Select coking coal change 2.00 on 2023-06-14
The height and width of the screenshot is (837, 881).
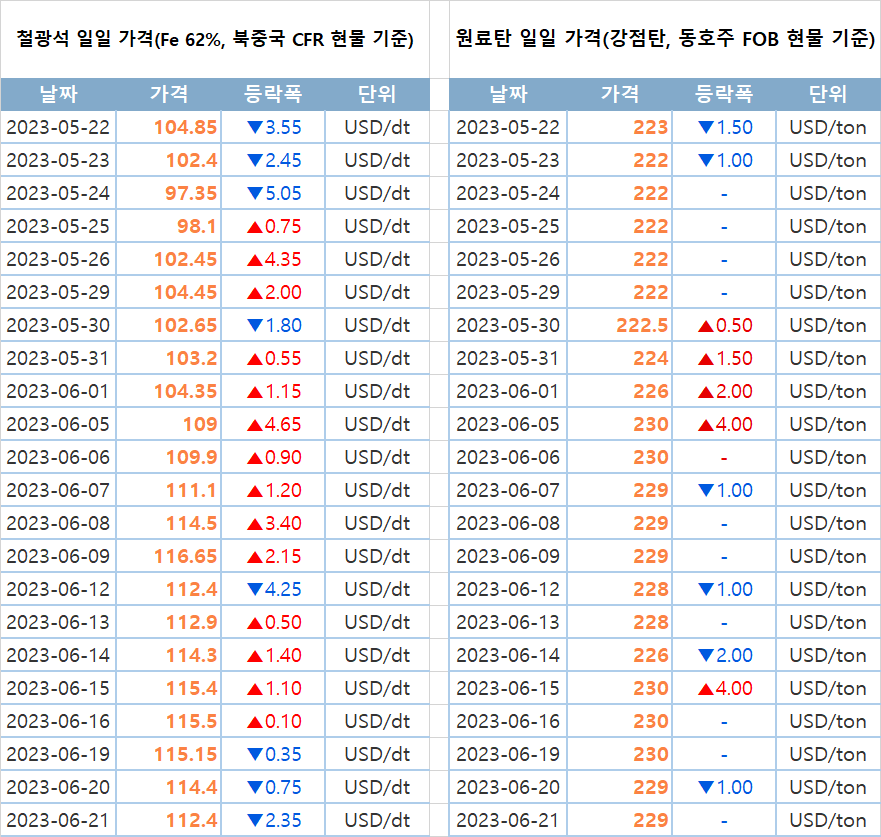pos(725,656)
